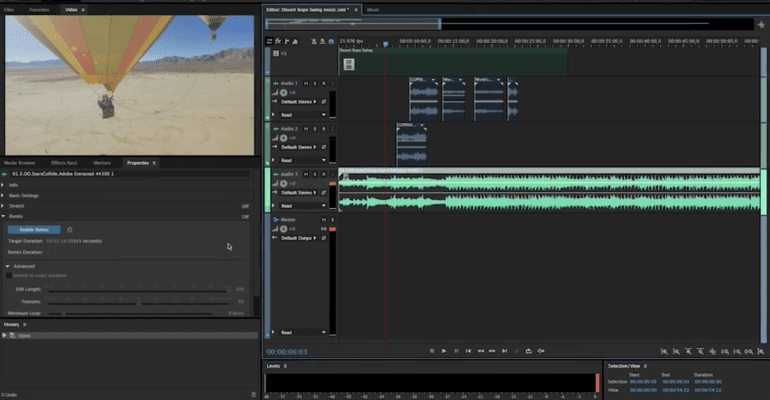The width and height of the screenshot is (770, 400).
Task: Mute the Master track
Action: [x=324, y=219]
